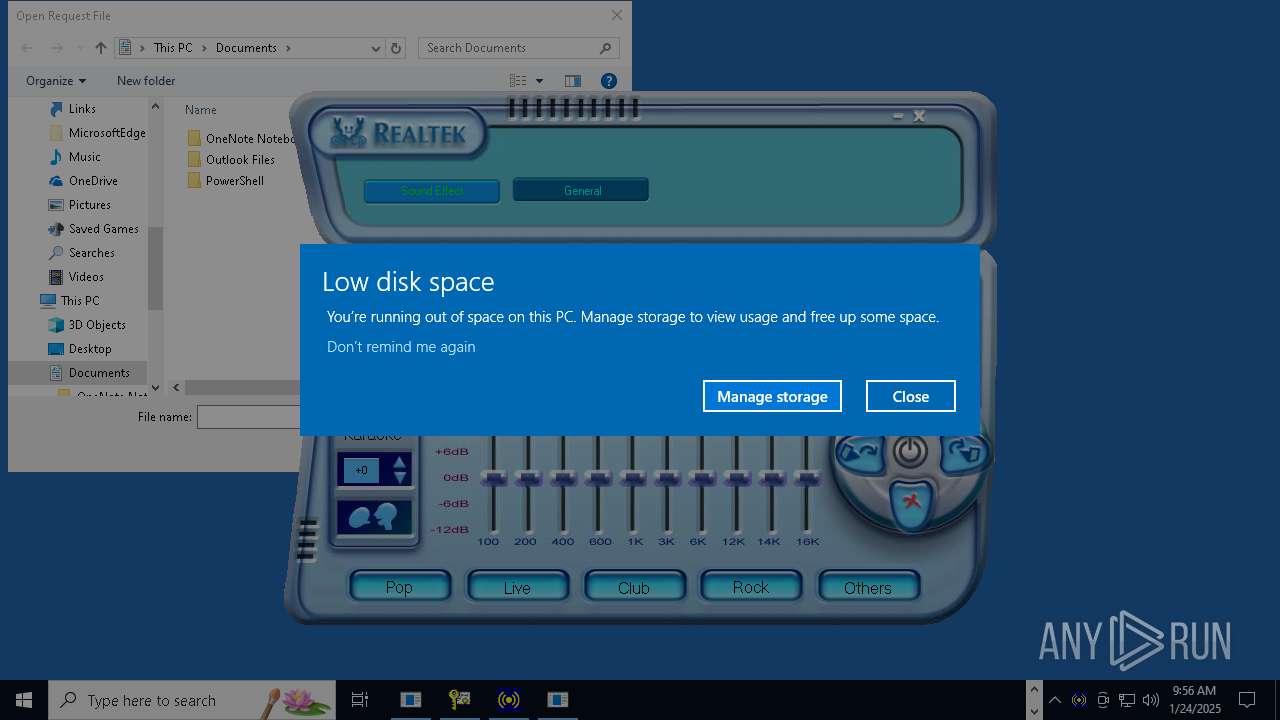This screenshot has height=720, width=1280.
Task: Toggle the equalizer power button
Action: (909, 452)
